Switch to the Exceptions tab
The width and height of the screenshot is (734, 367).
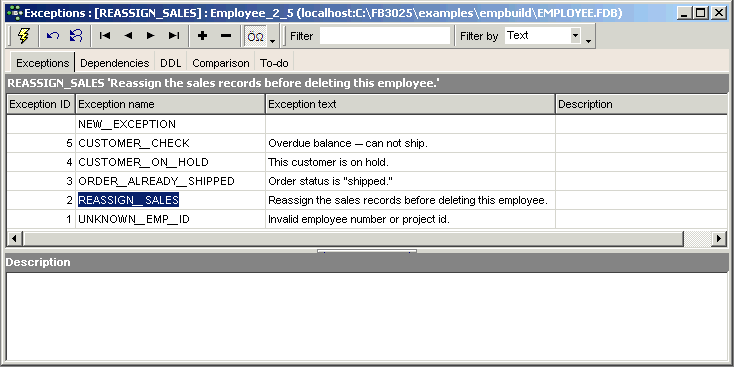43,63
